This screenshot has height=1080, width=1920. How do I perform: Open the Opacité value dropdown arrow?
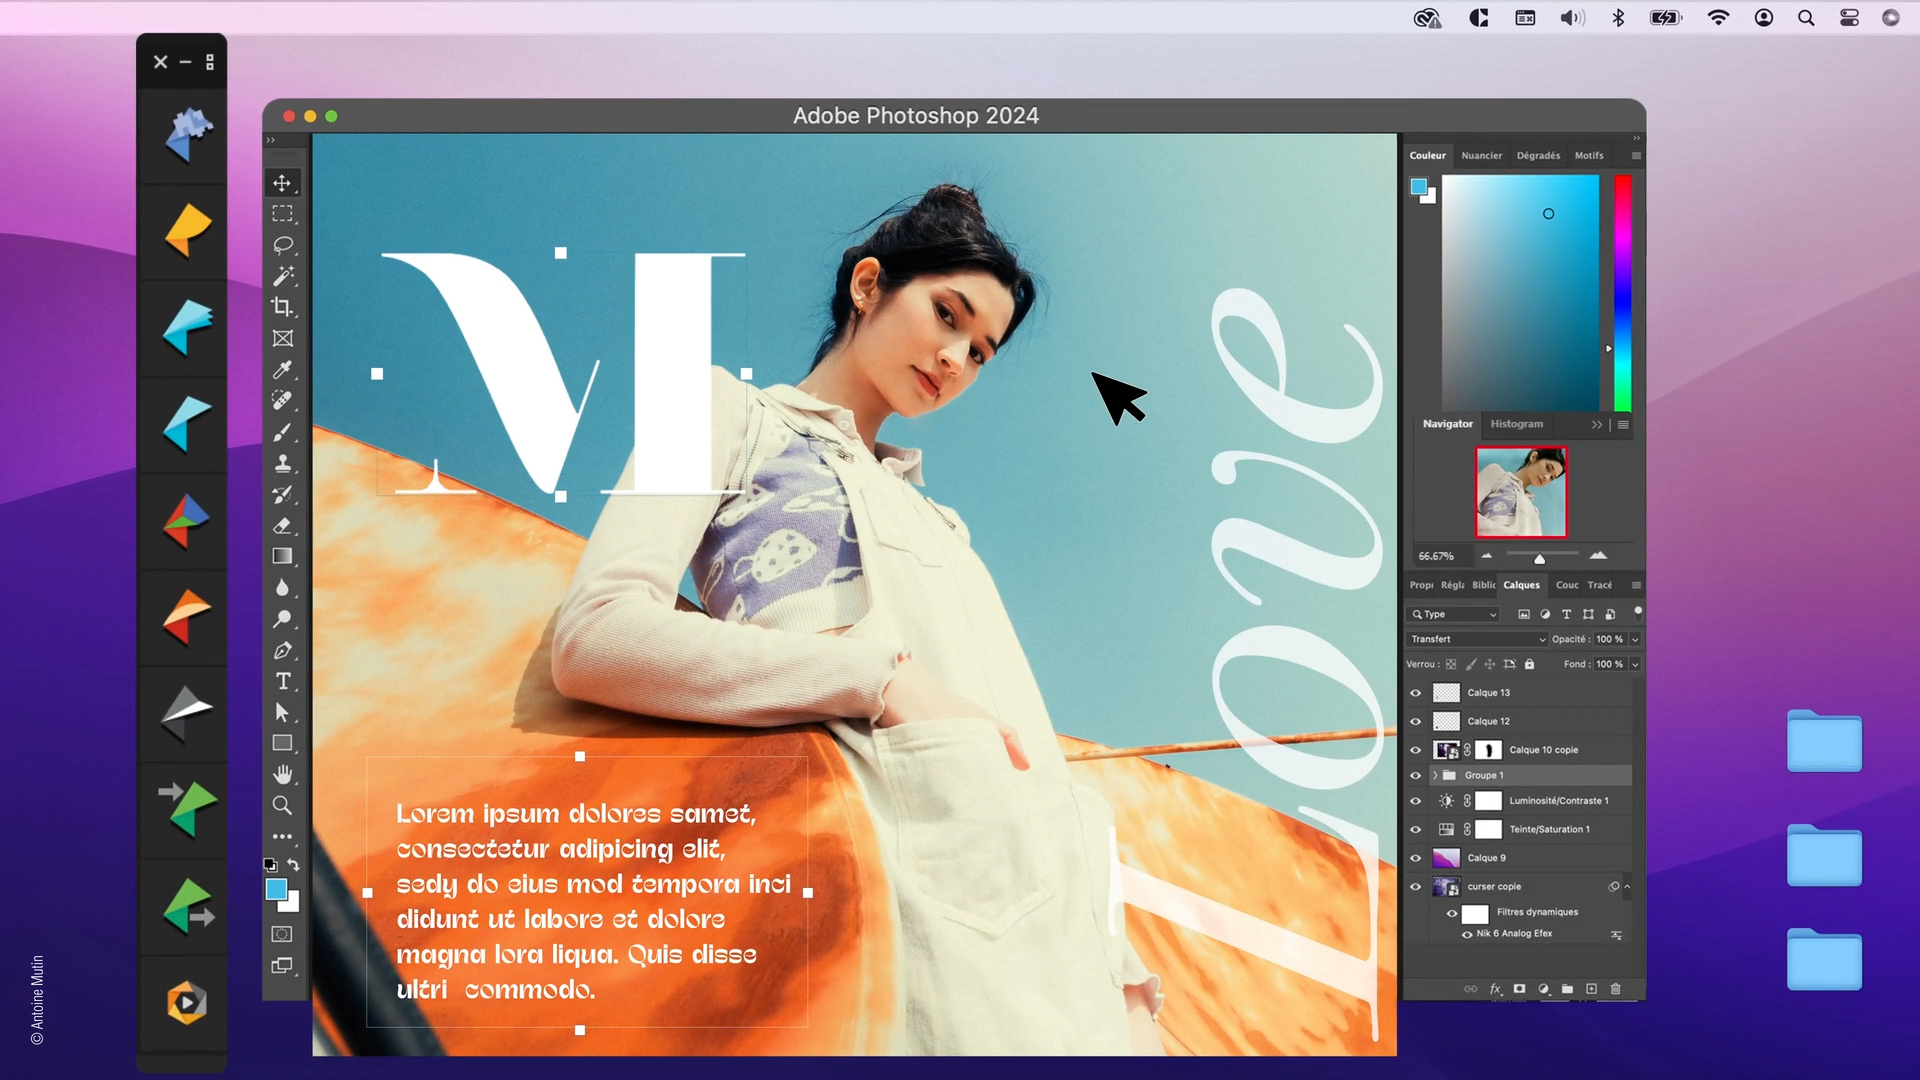pyautogui.click(x=1635, y=639)
